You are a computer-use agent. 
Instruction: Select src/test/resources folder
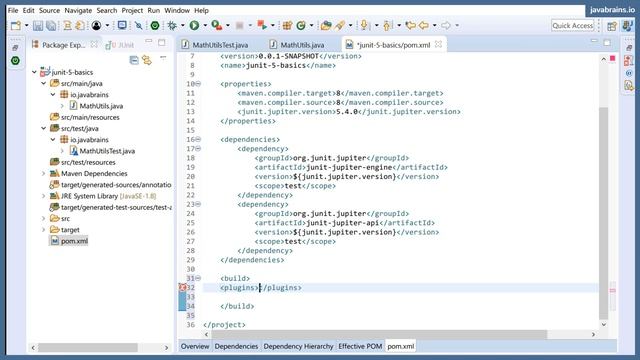click(x=83, y=162)
